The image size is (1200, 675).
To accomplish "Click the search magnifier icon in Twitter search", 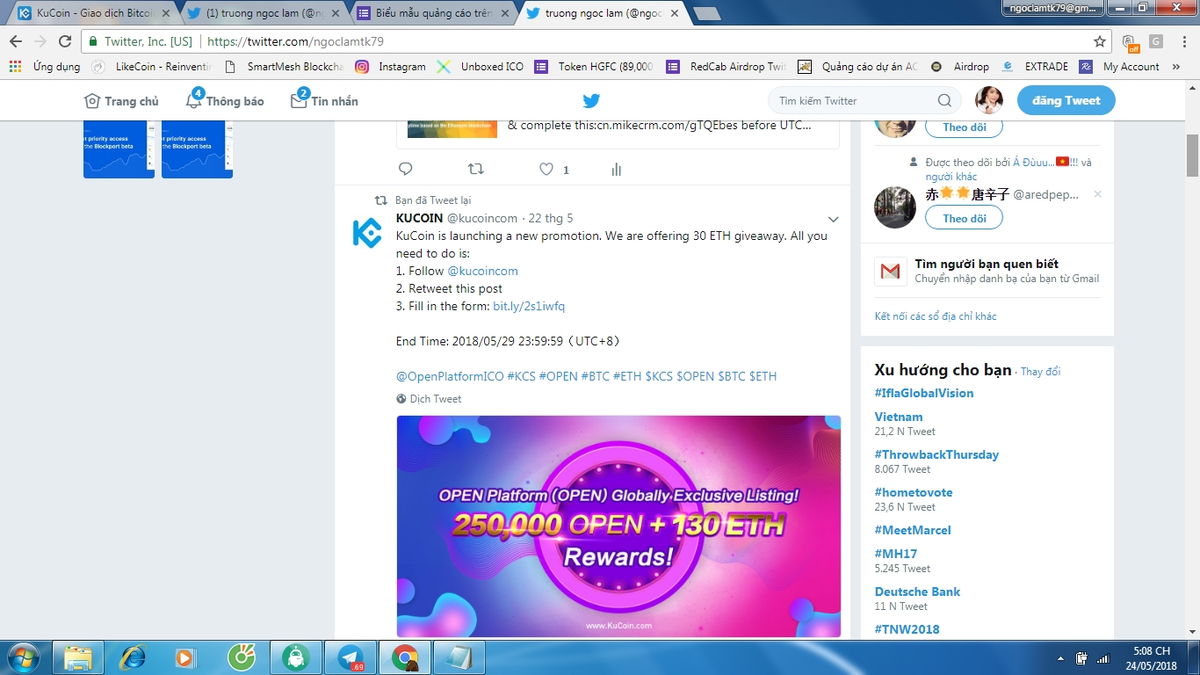I will coord(944,101).
